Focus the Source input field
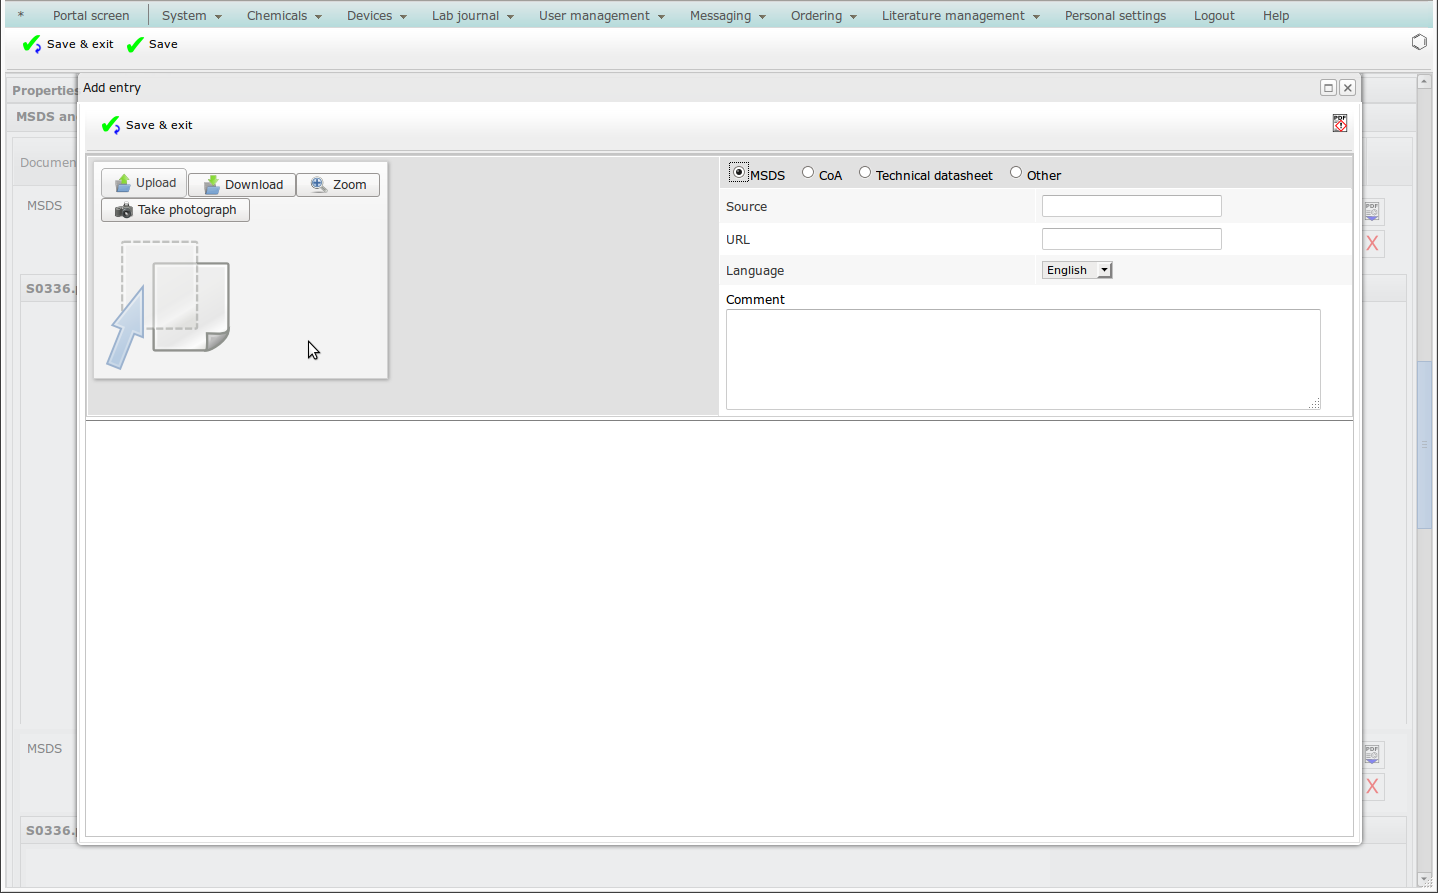 click(1132, 206)
